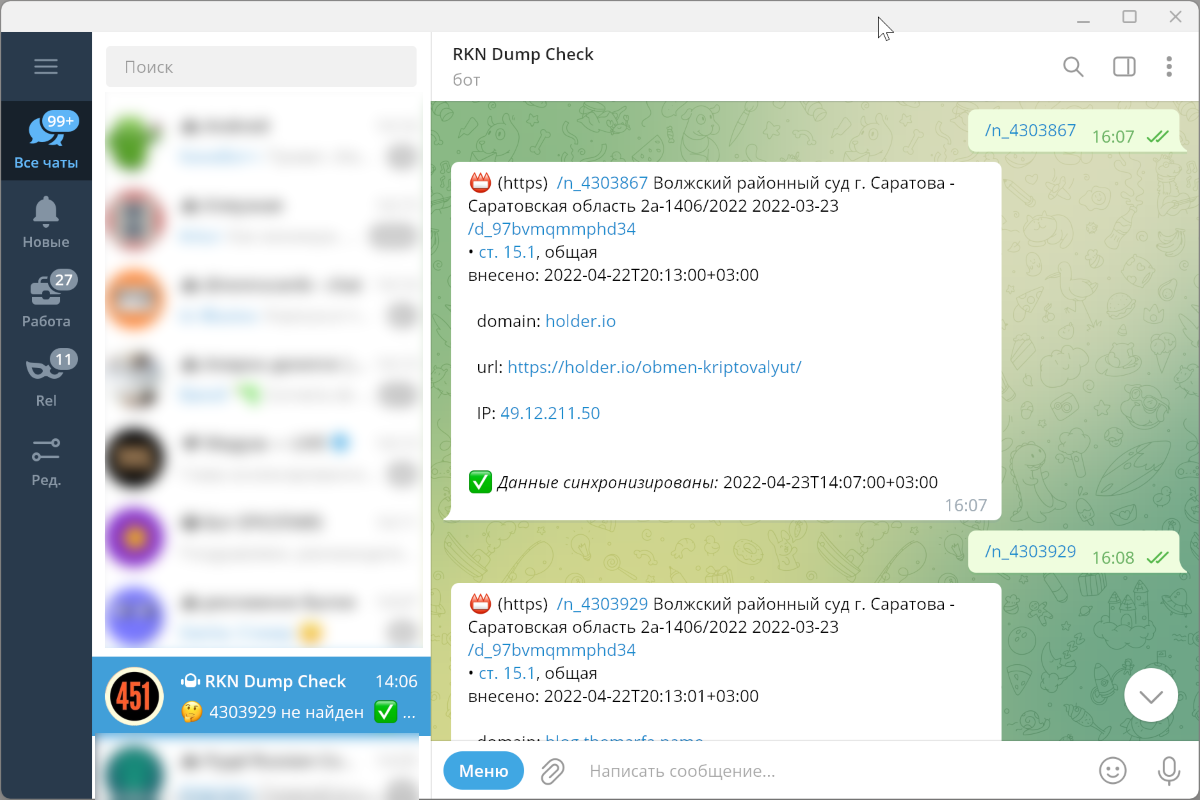The image size is (1200, 800).
Task: Click the RKN Dump Check chat title
Action: coord(523,54)
